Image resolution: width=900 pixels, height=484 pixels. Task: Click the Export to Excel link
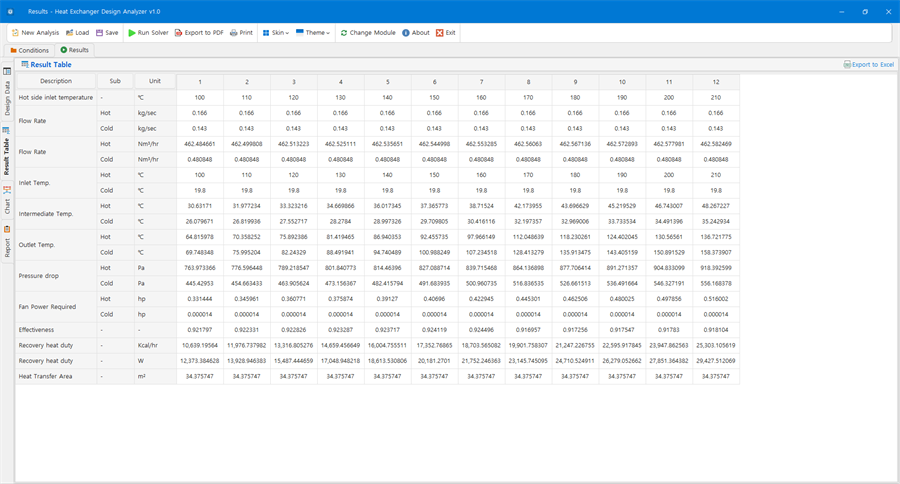(868, 65)
